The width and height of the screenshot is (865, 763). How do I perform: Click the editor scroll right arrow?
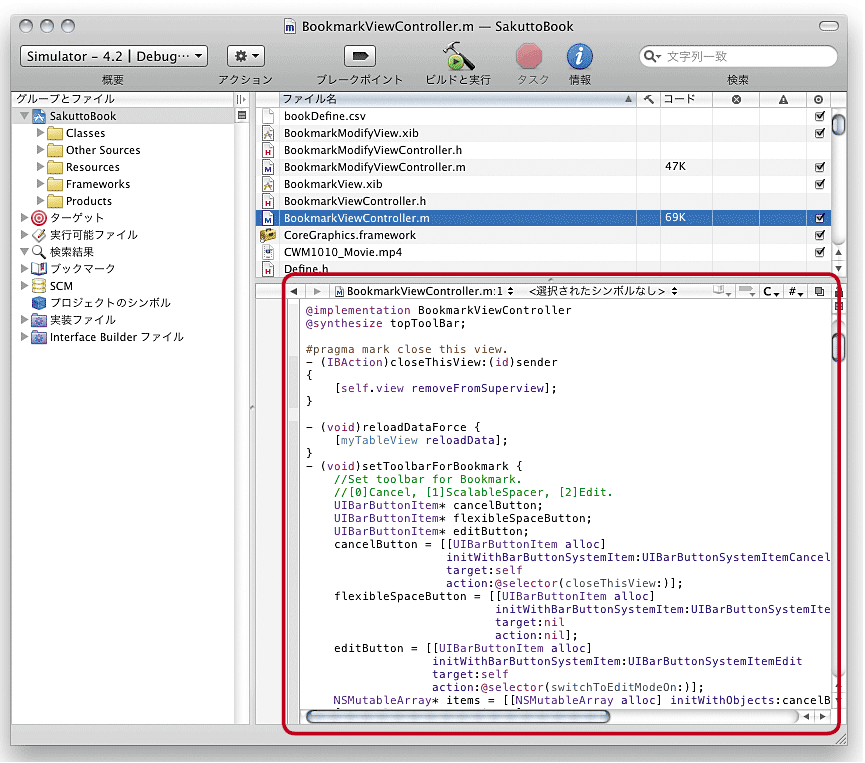(x=823, y=716)
